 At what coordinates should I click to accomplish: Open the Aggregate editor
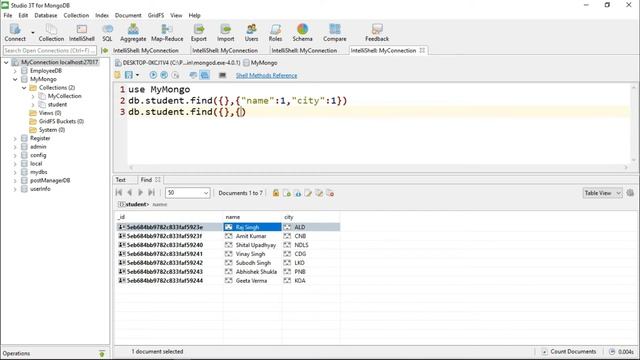click(x=133, y=32)
